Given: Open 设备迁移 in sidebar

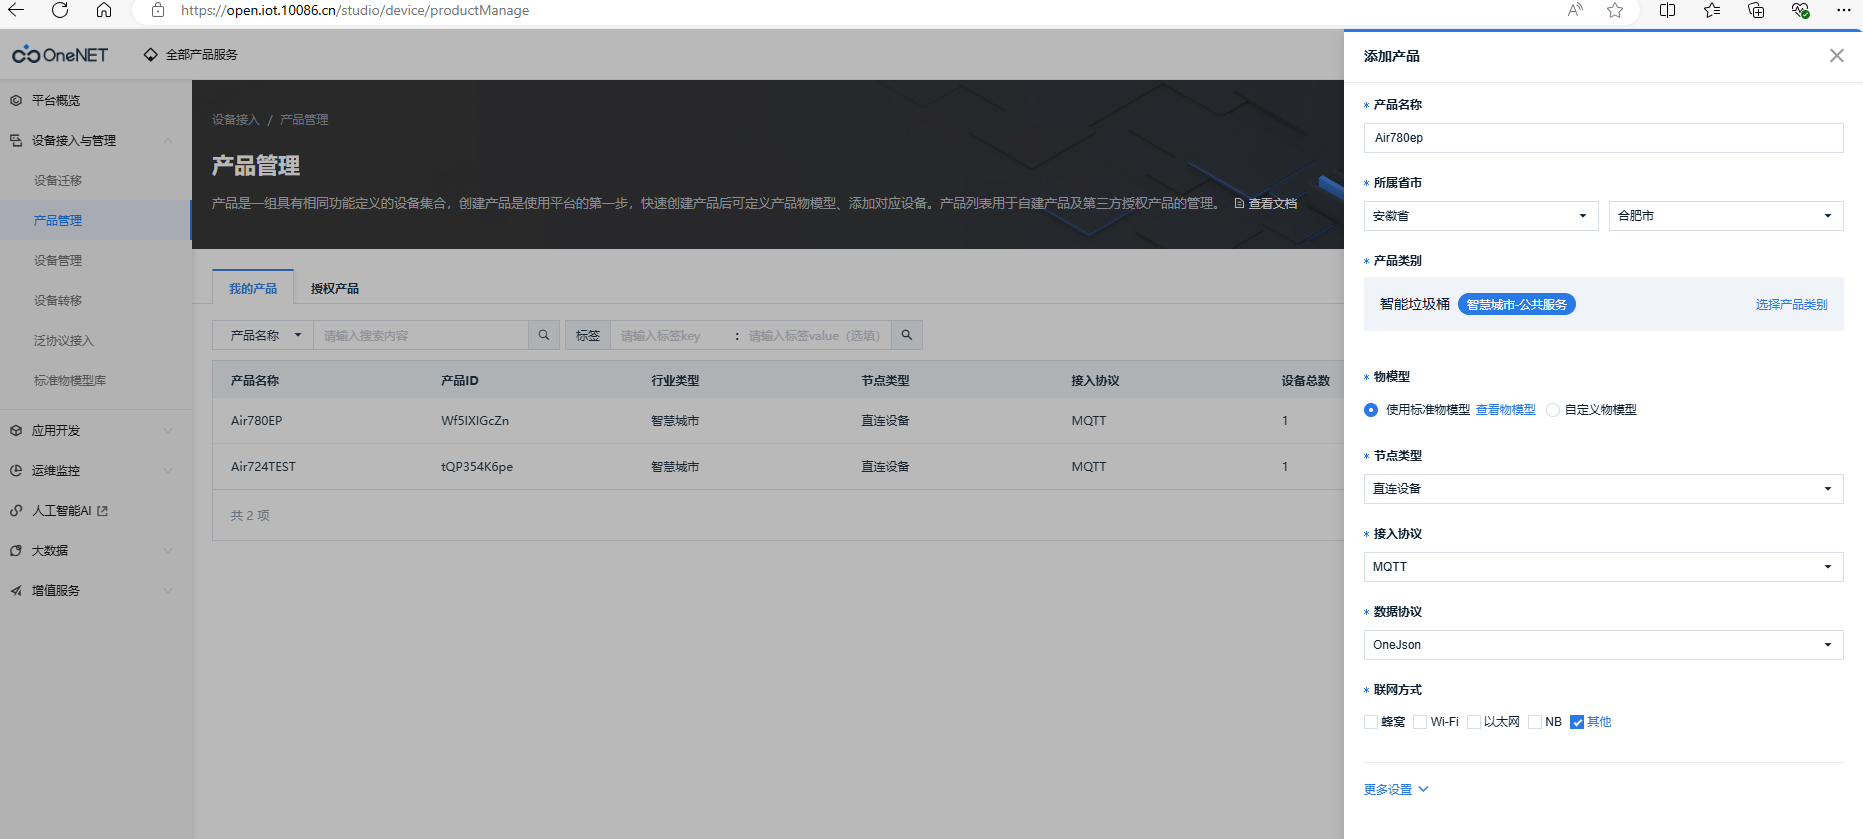Looking at the screenshot, I should (x=58, y=180).
